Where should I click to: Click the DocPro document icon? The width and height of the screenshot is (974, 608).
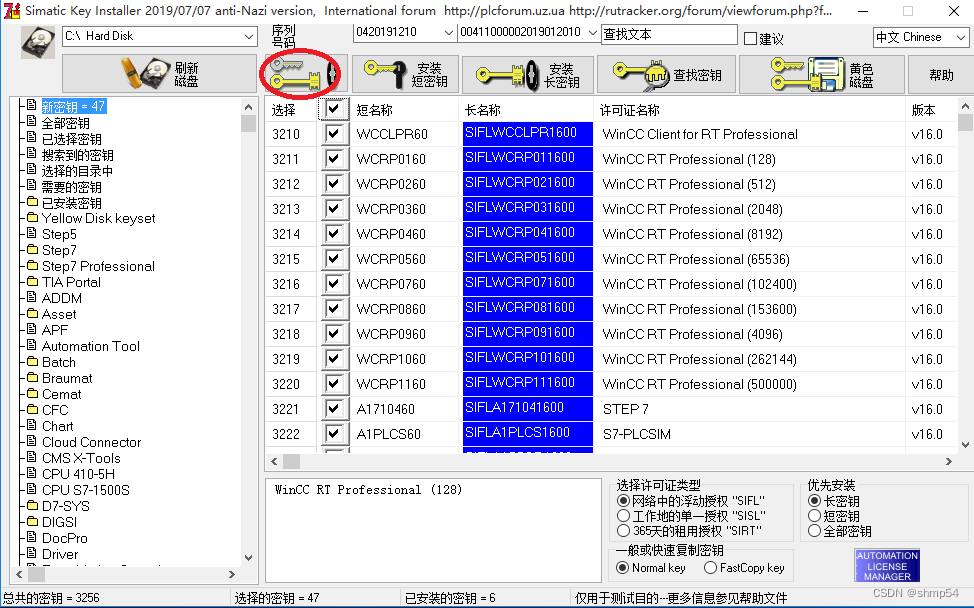32,537
